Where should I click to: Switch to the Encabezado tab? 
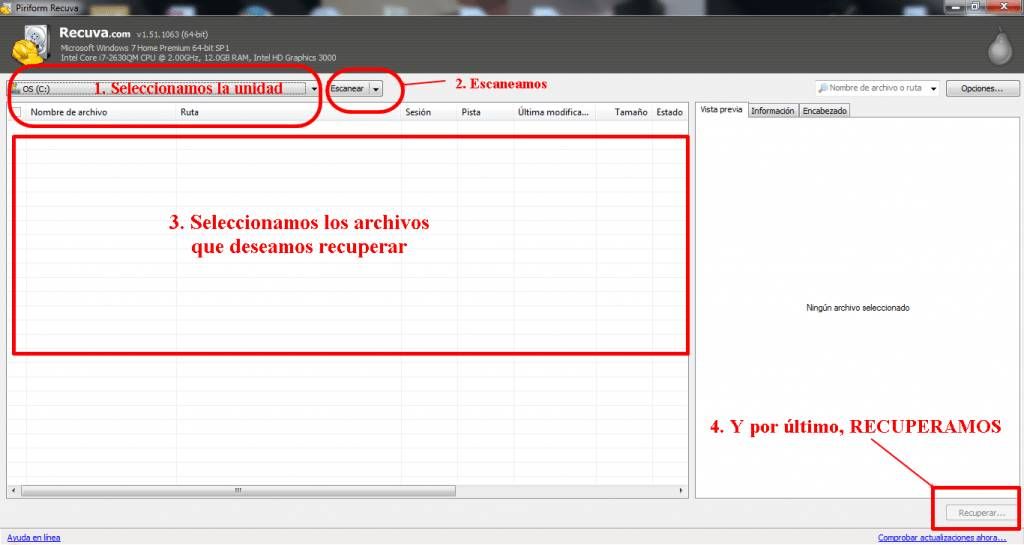825,111
